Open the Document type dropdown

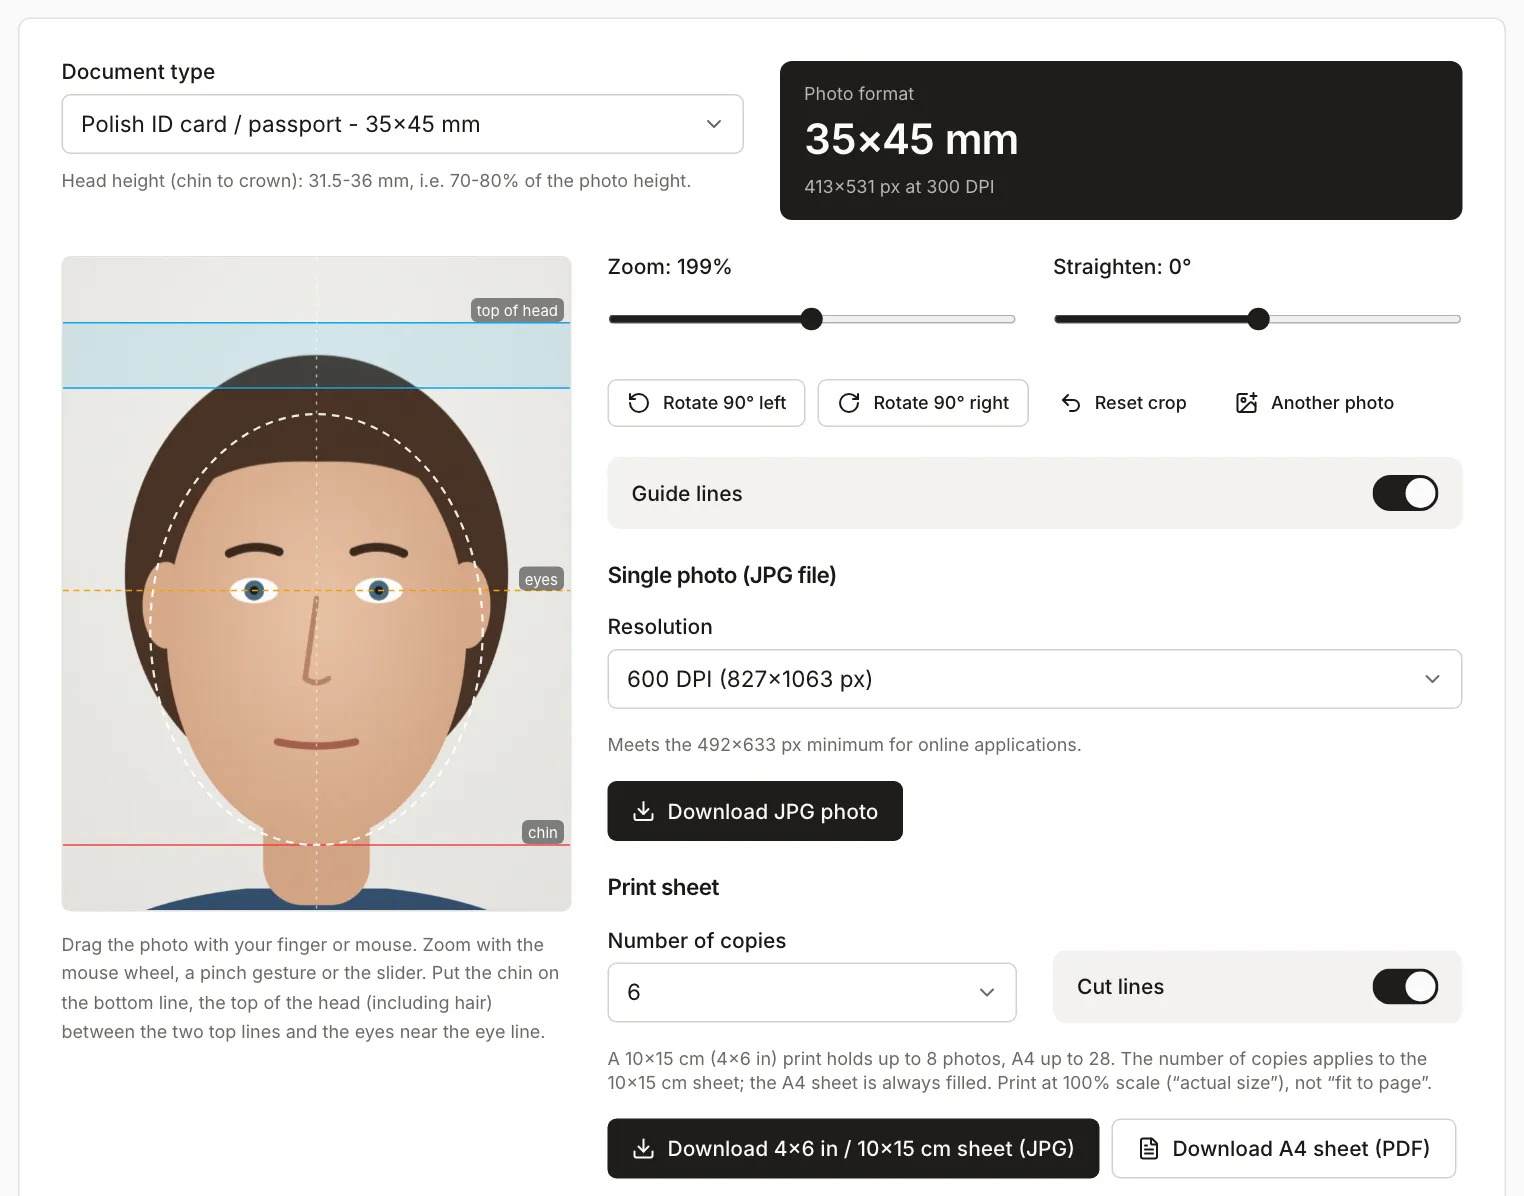pos(402,124)
